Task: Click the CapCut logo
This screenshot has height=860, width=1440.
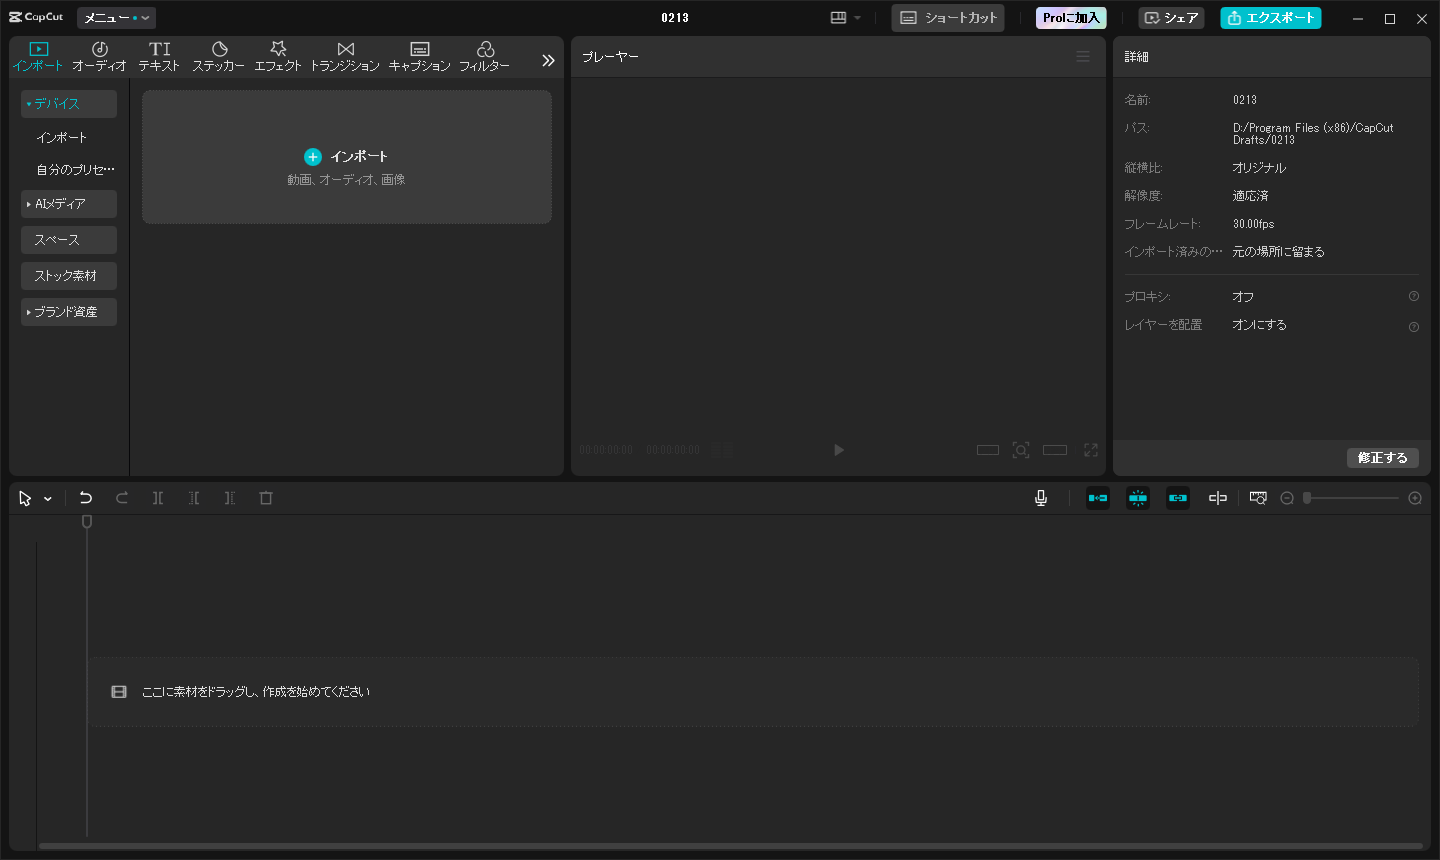Action: coord(36,17)
